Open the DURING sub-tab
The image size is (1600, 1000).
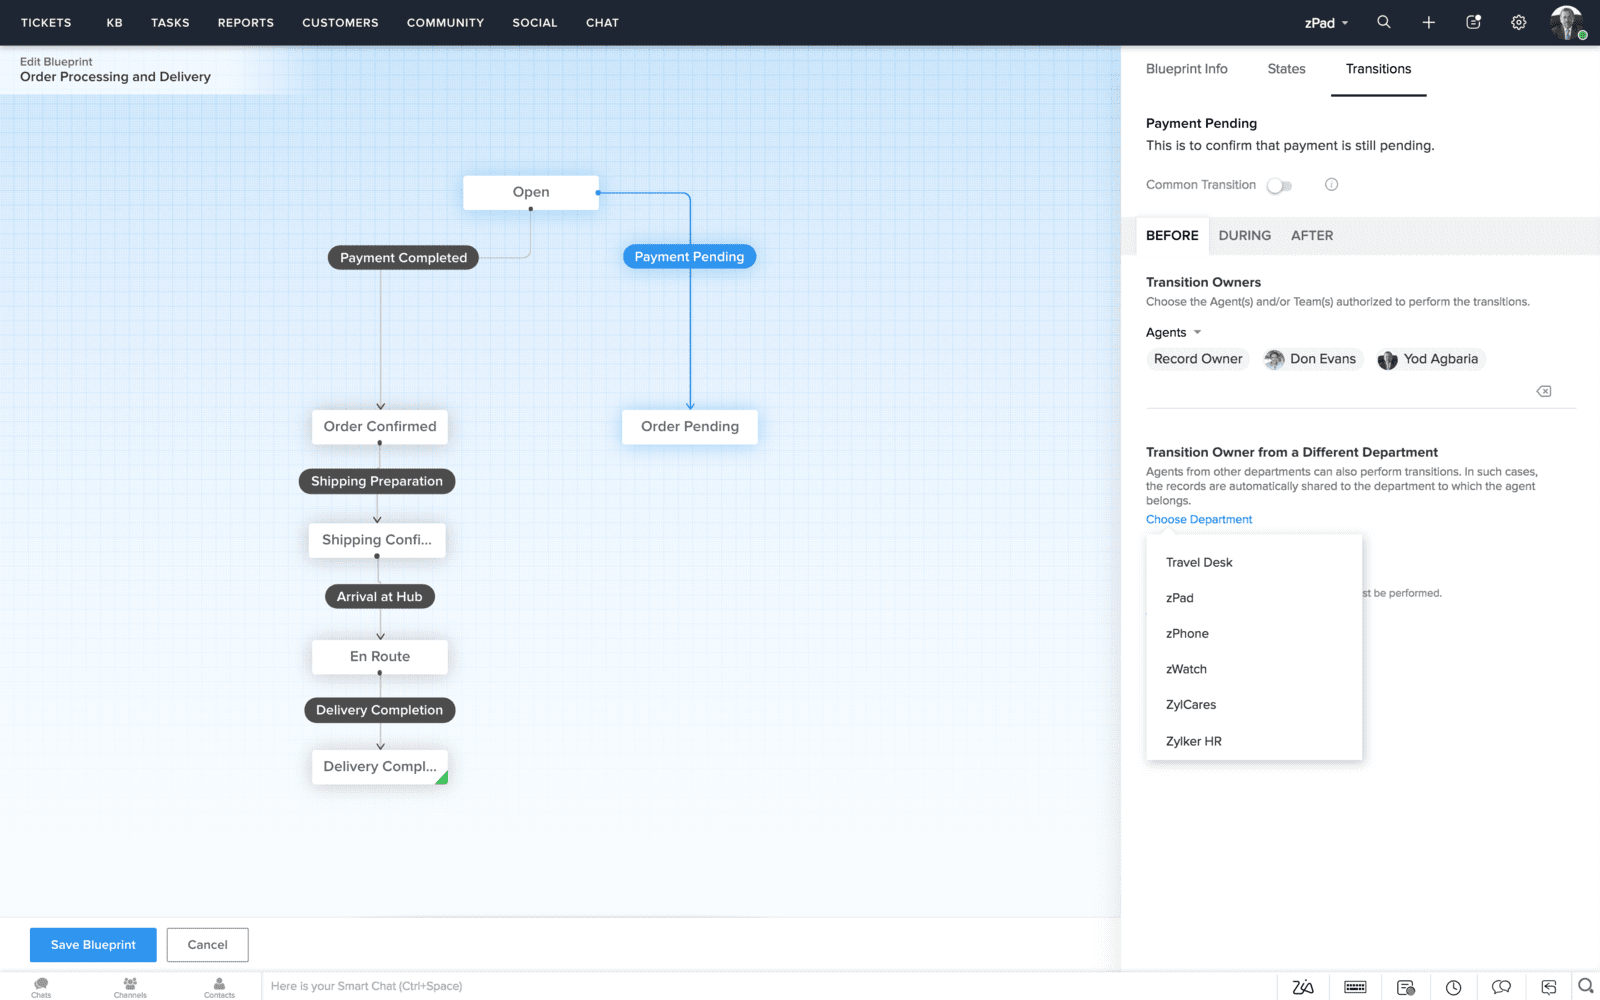[x=1244, y=236]
